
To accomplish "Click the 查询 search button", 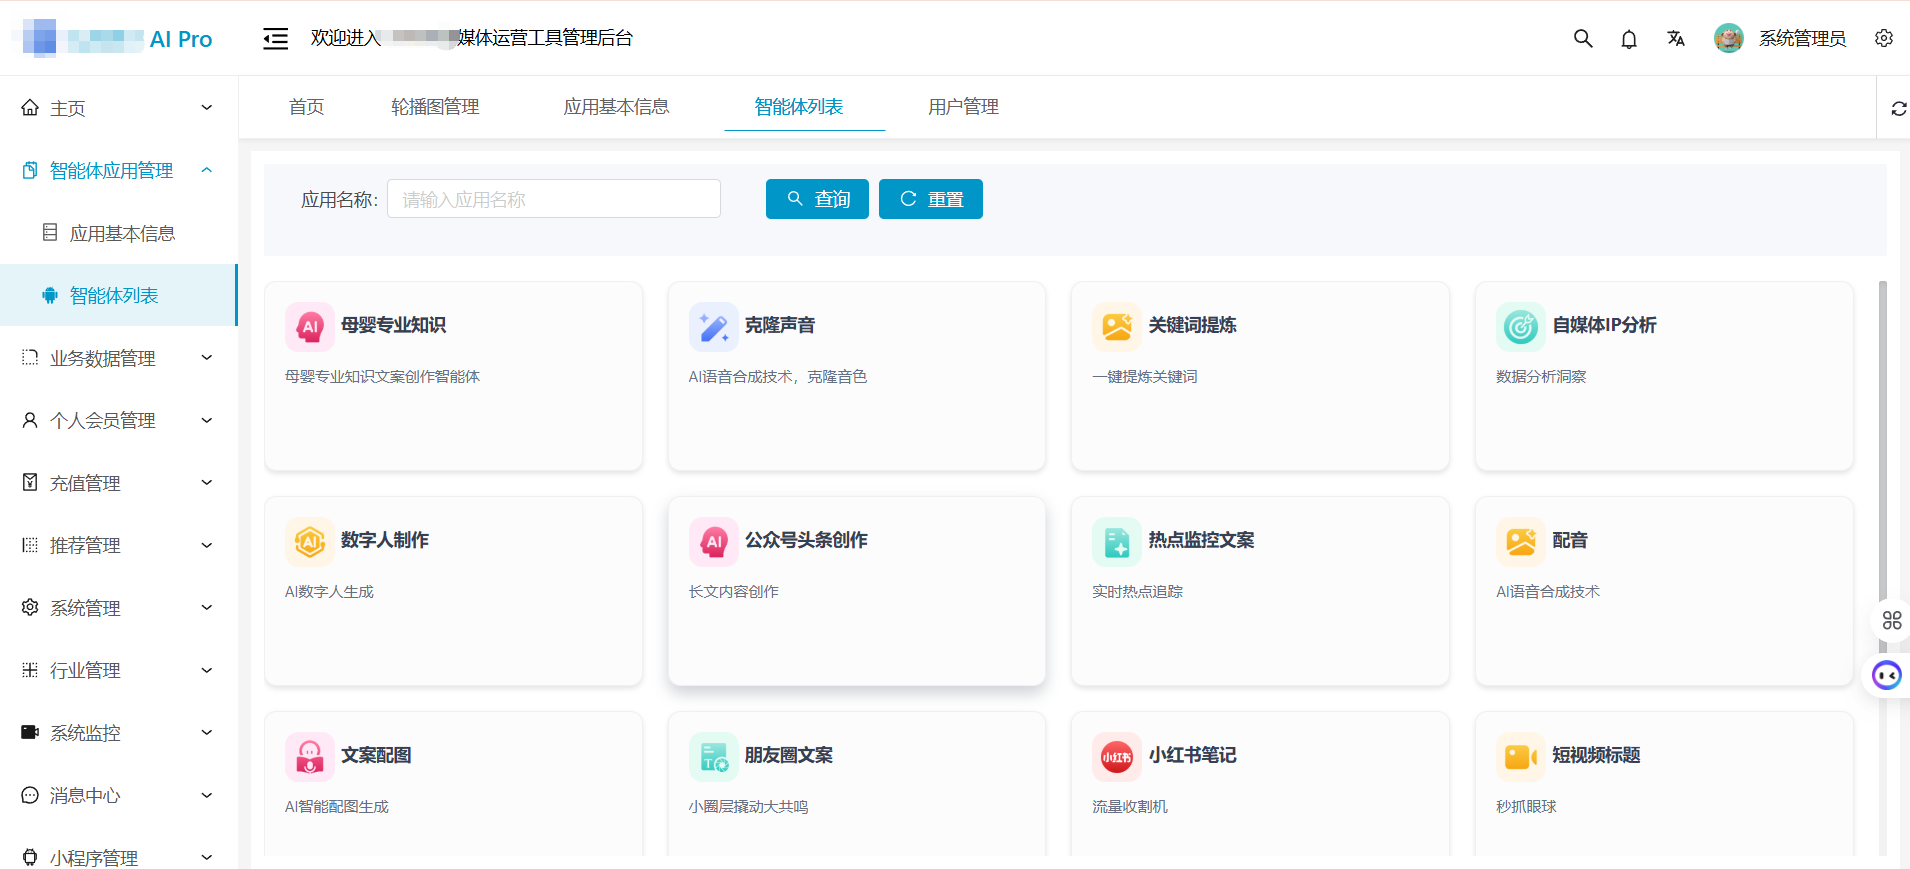I will (x=817, y=199).
